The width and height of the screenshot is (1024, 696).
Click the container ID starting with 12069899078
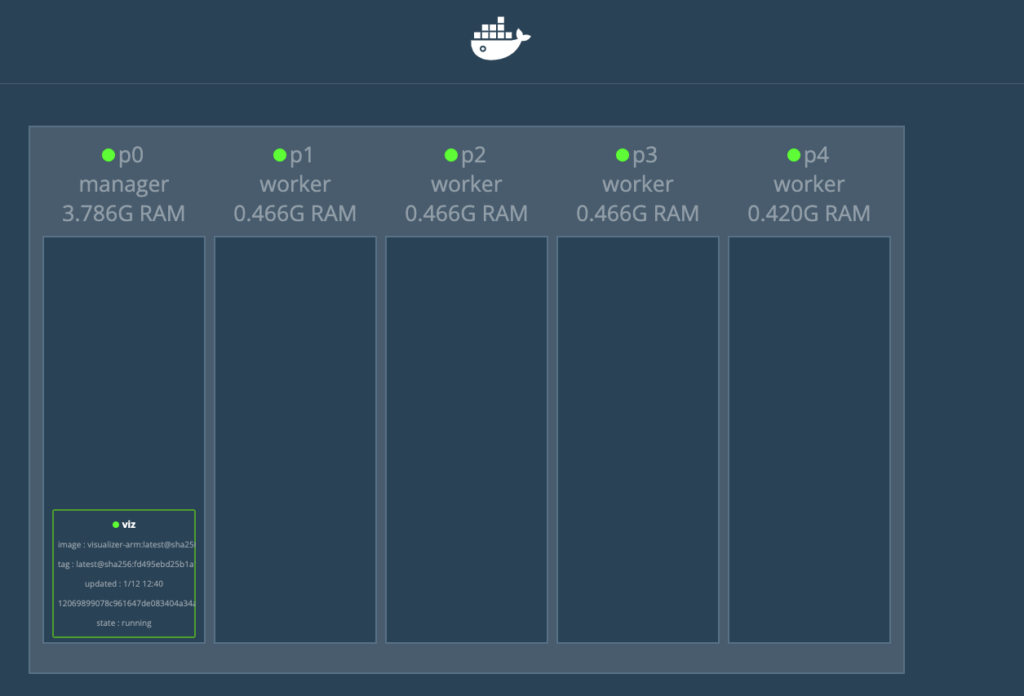[126, 603]
